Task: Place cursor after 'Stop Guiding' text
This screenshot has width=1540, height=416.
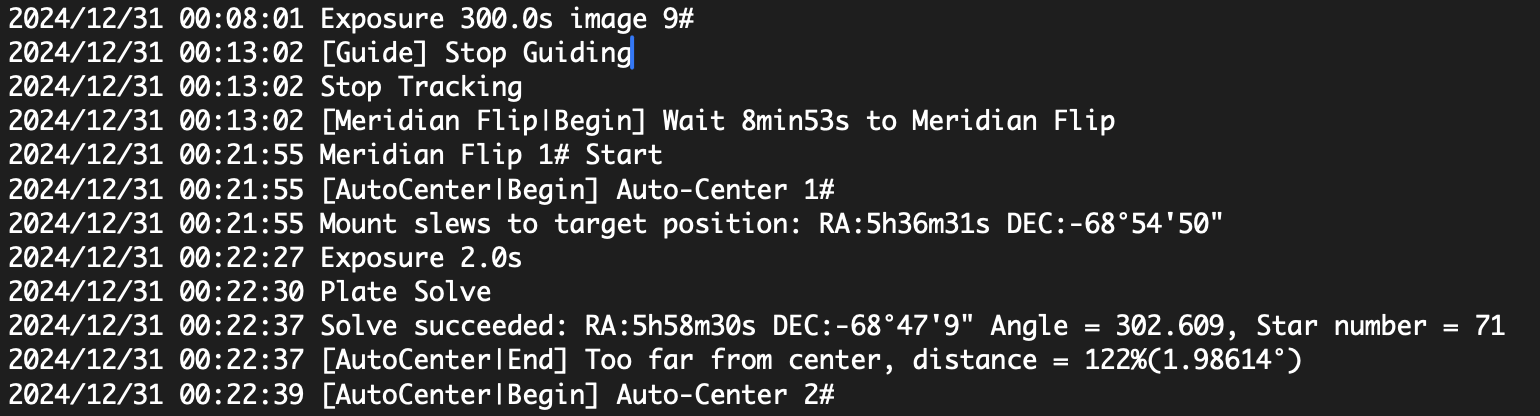Action: (x=631, y=53)
